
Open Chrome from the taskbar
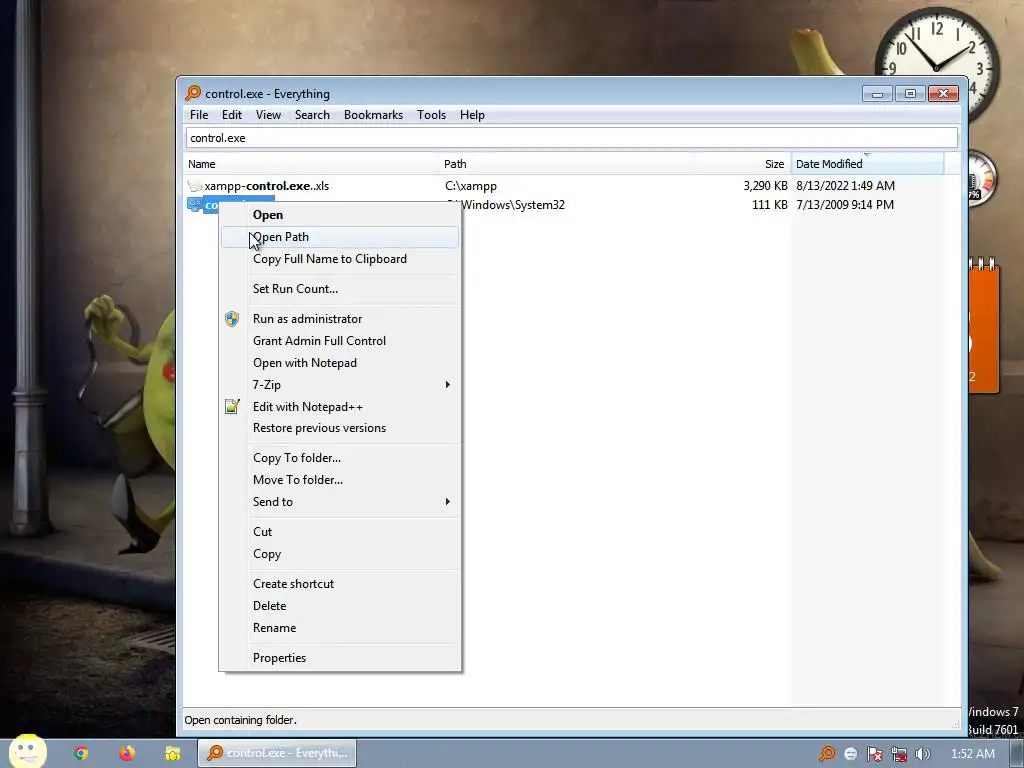click(81, 753)
